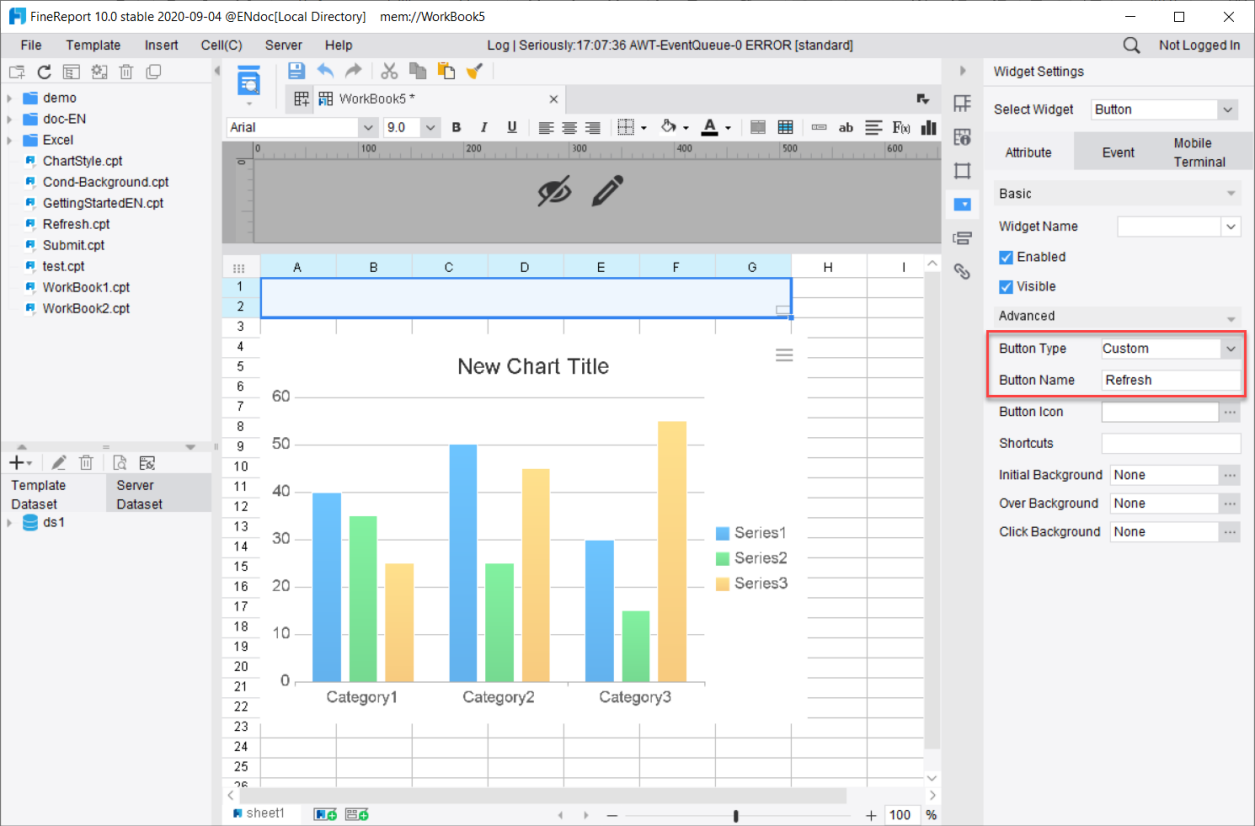1255x826 pixels.
Task: Apply the Format Painter brush icon
Action: 473,70
